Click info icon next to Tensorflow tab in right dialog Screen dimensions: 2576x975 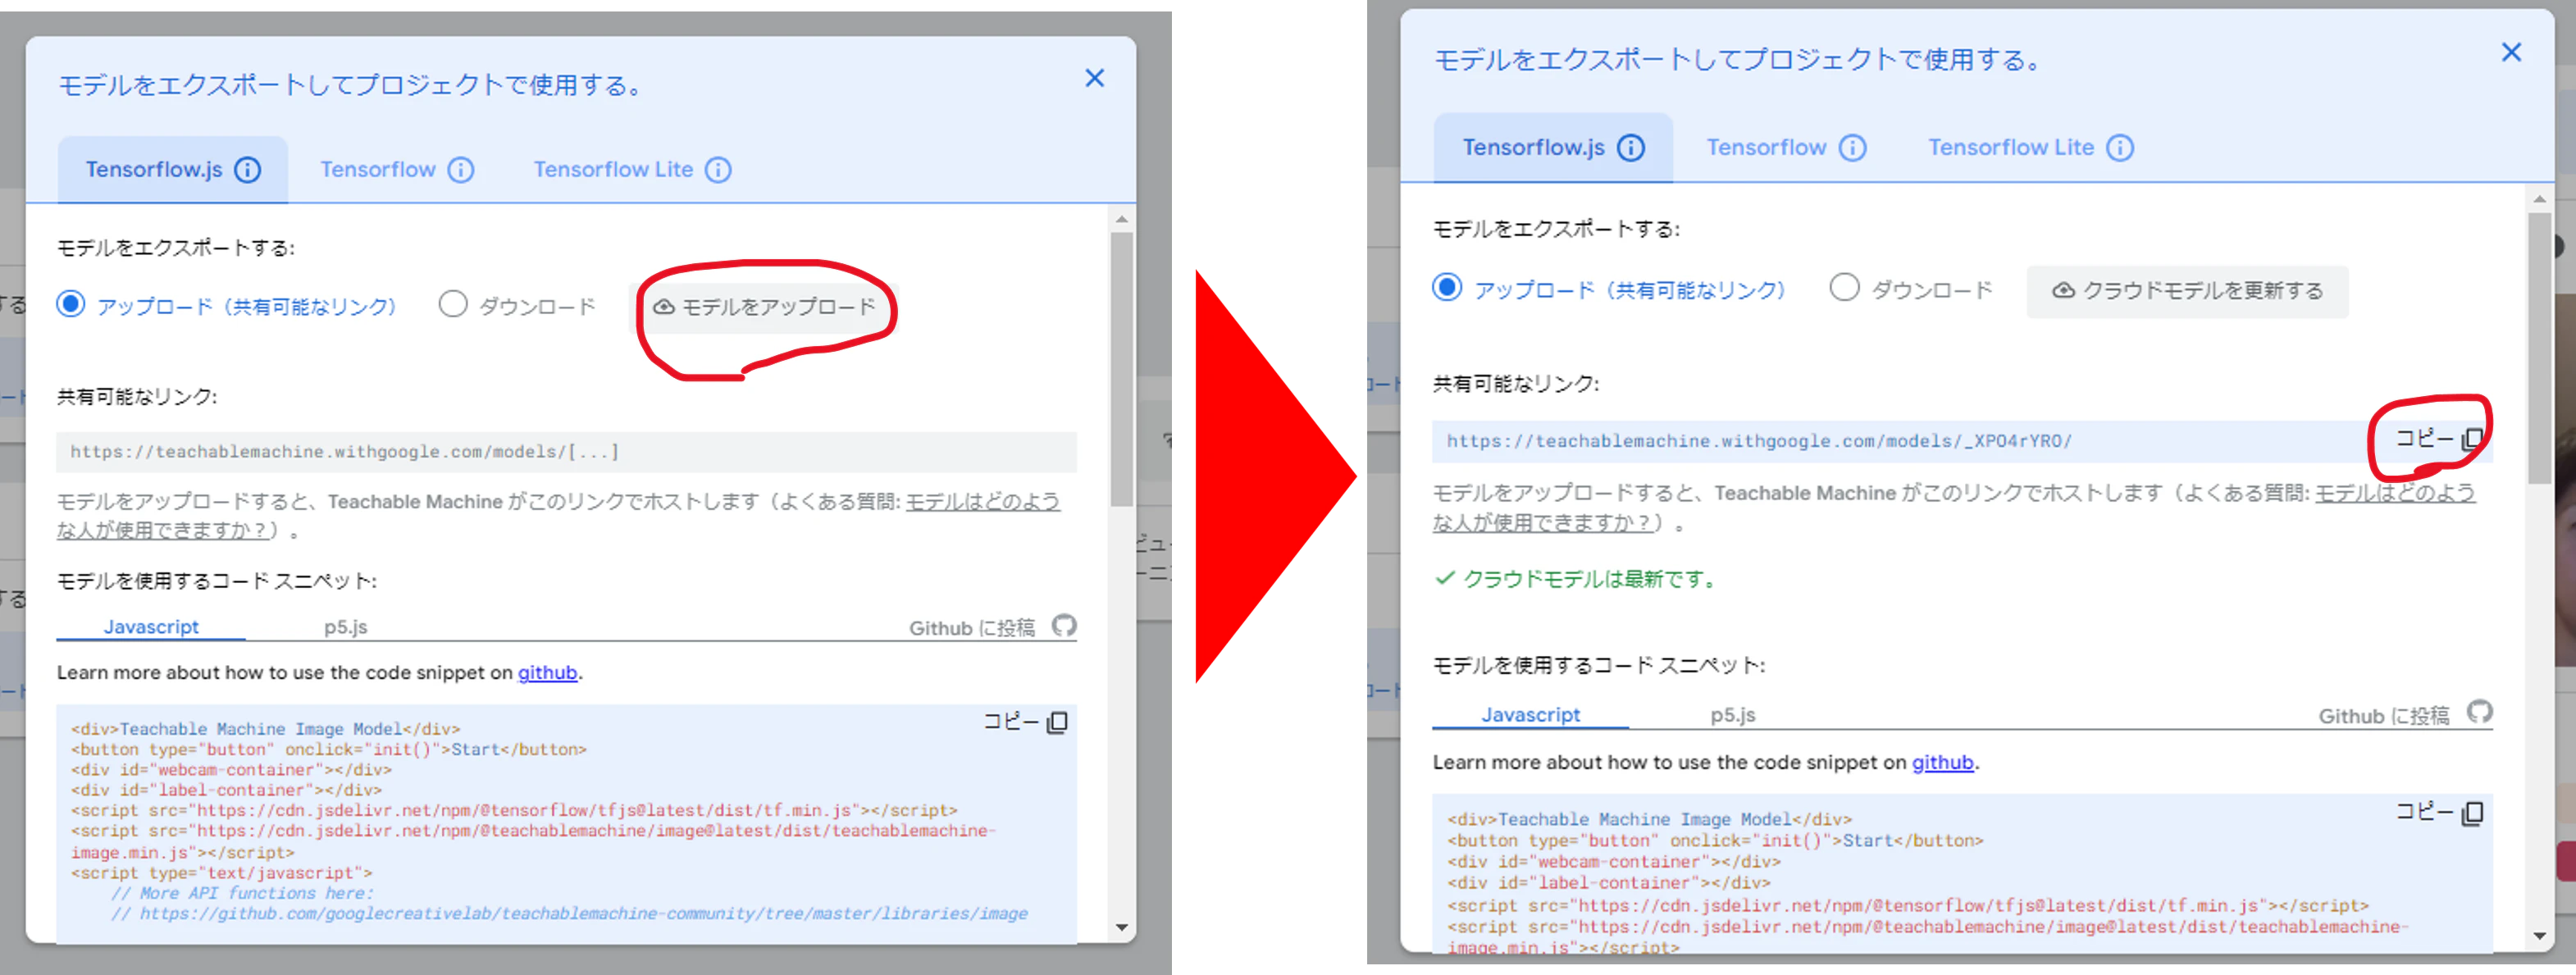tap(1852, 148)
